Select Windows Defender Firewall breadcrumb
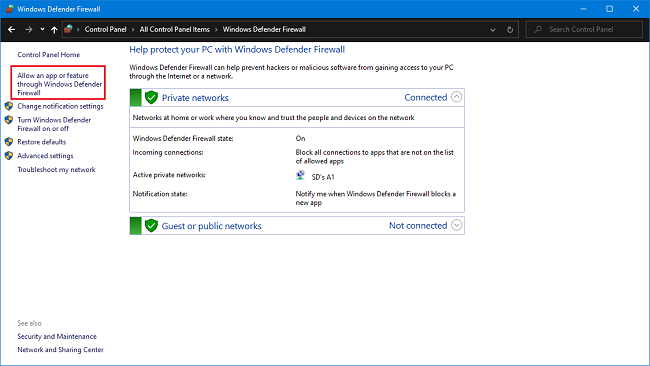Screen dimensions: 650x366 [x=264, y=29]
